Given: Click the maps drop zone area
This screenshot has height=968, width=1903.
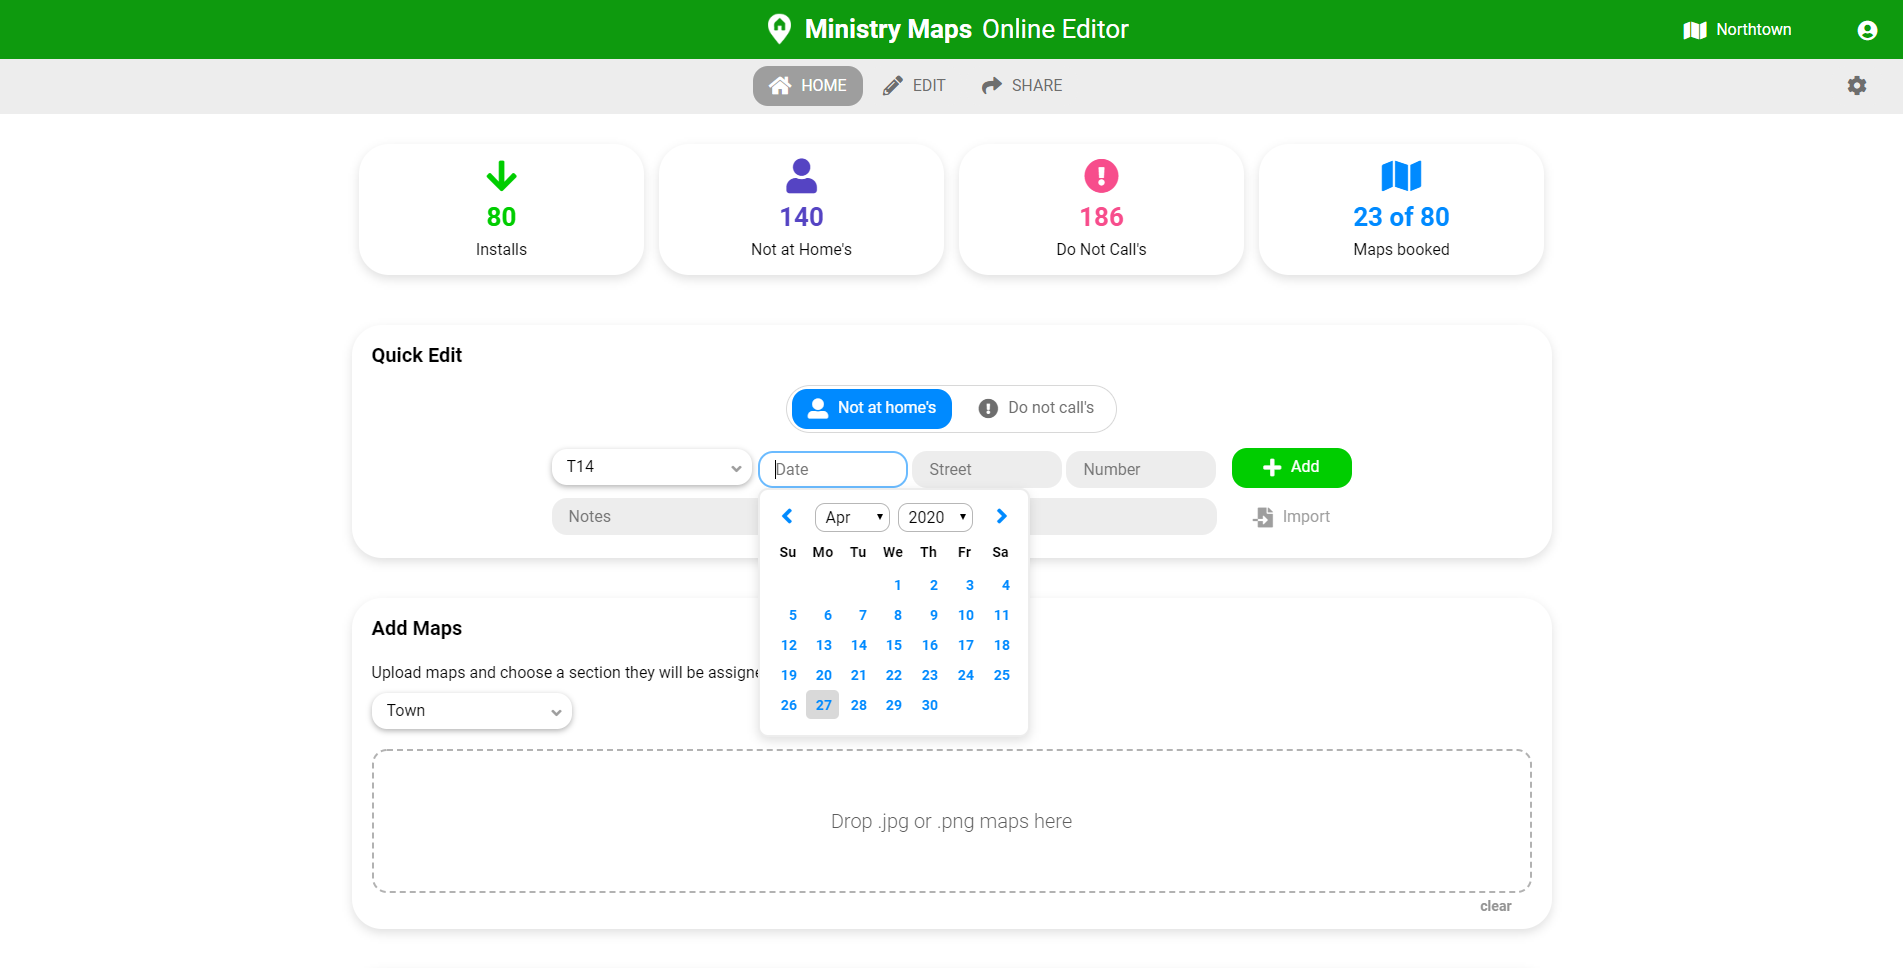Looking at the screenshot, I should point(952,821).
